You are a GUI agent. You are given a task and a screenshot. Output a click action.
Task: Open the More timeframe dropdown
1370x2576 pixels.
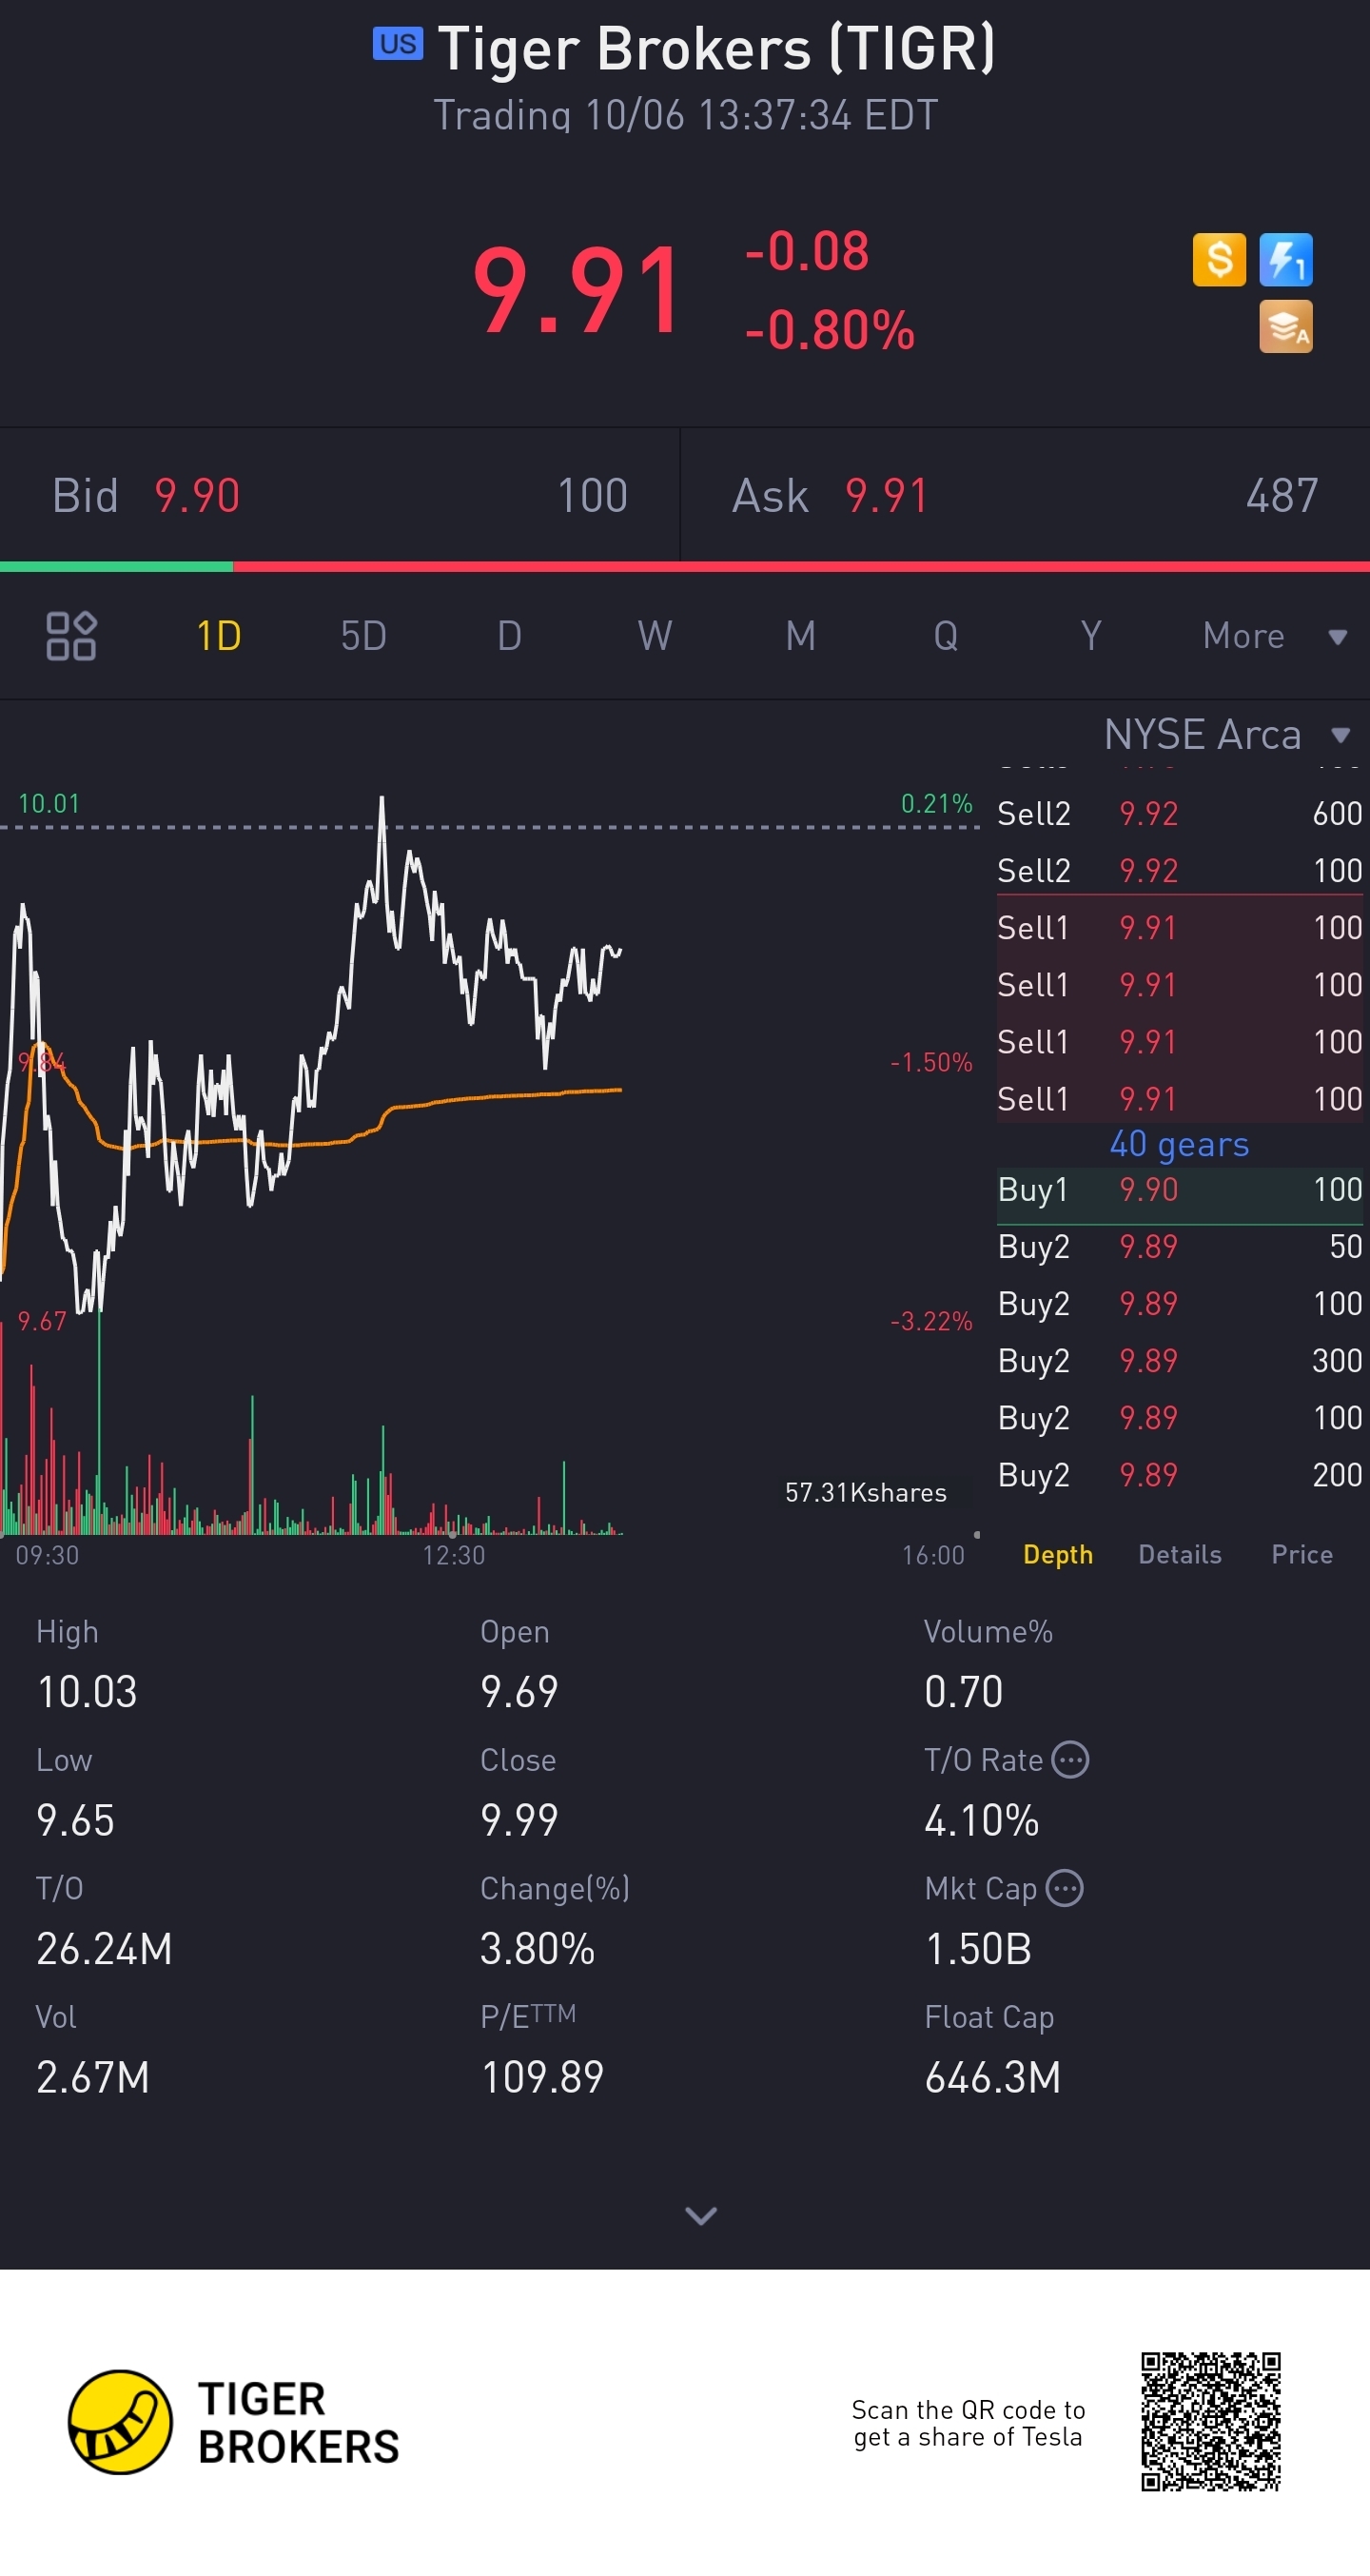tap(1275, 636)
